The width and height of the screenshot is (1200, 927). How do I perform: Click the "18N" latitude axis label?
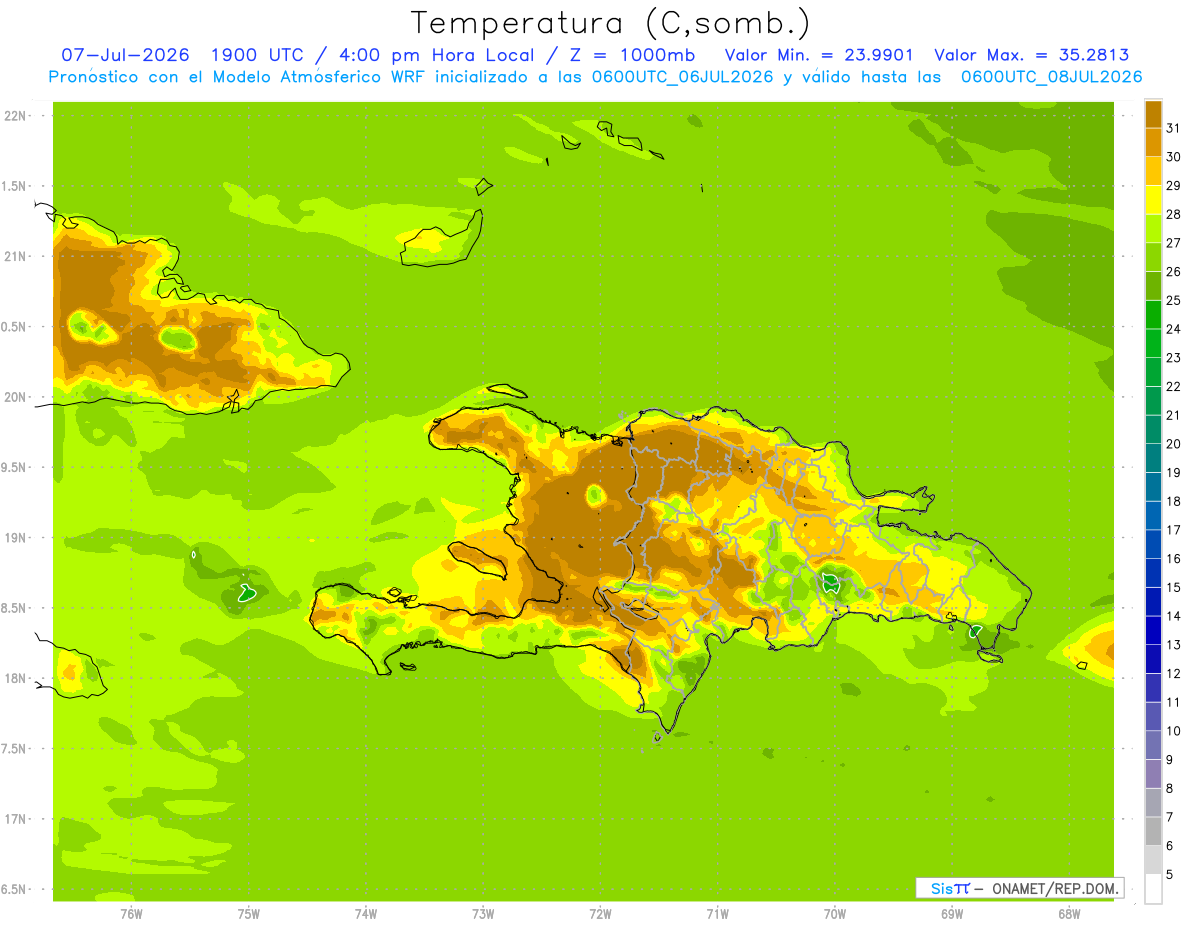[x=14, y=678]
